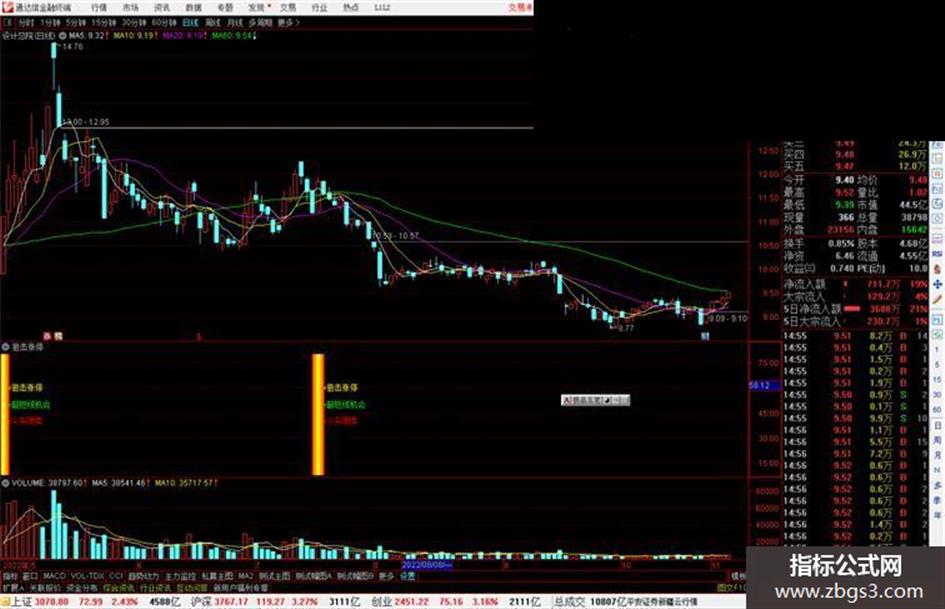Click the sidebar 15-minute period shortcut
The height and width of the screenshot is (609, 945).
point(937,379)
